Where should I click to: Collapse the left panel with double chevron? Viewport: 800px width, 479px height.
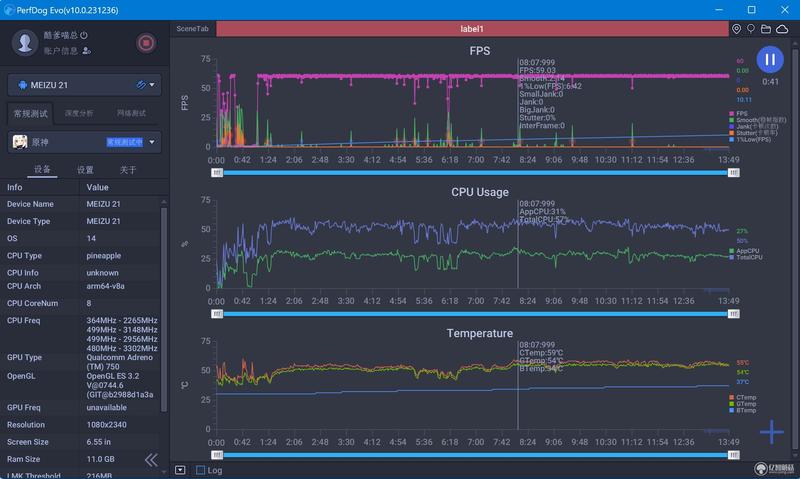151,460
